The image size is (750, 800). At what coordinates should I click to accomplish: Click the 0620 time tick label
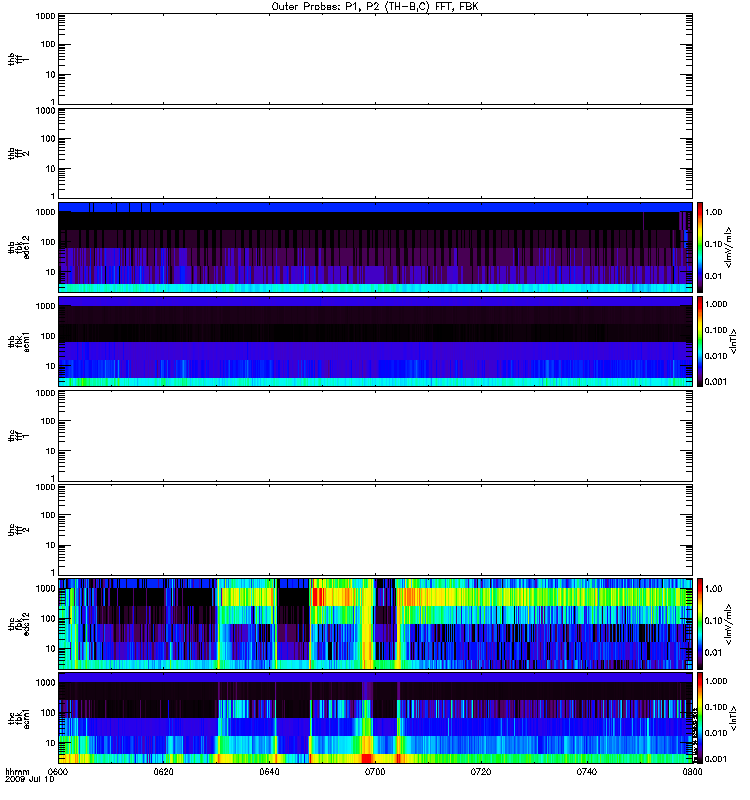point(163,772)
